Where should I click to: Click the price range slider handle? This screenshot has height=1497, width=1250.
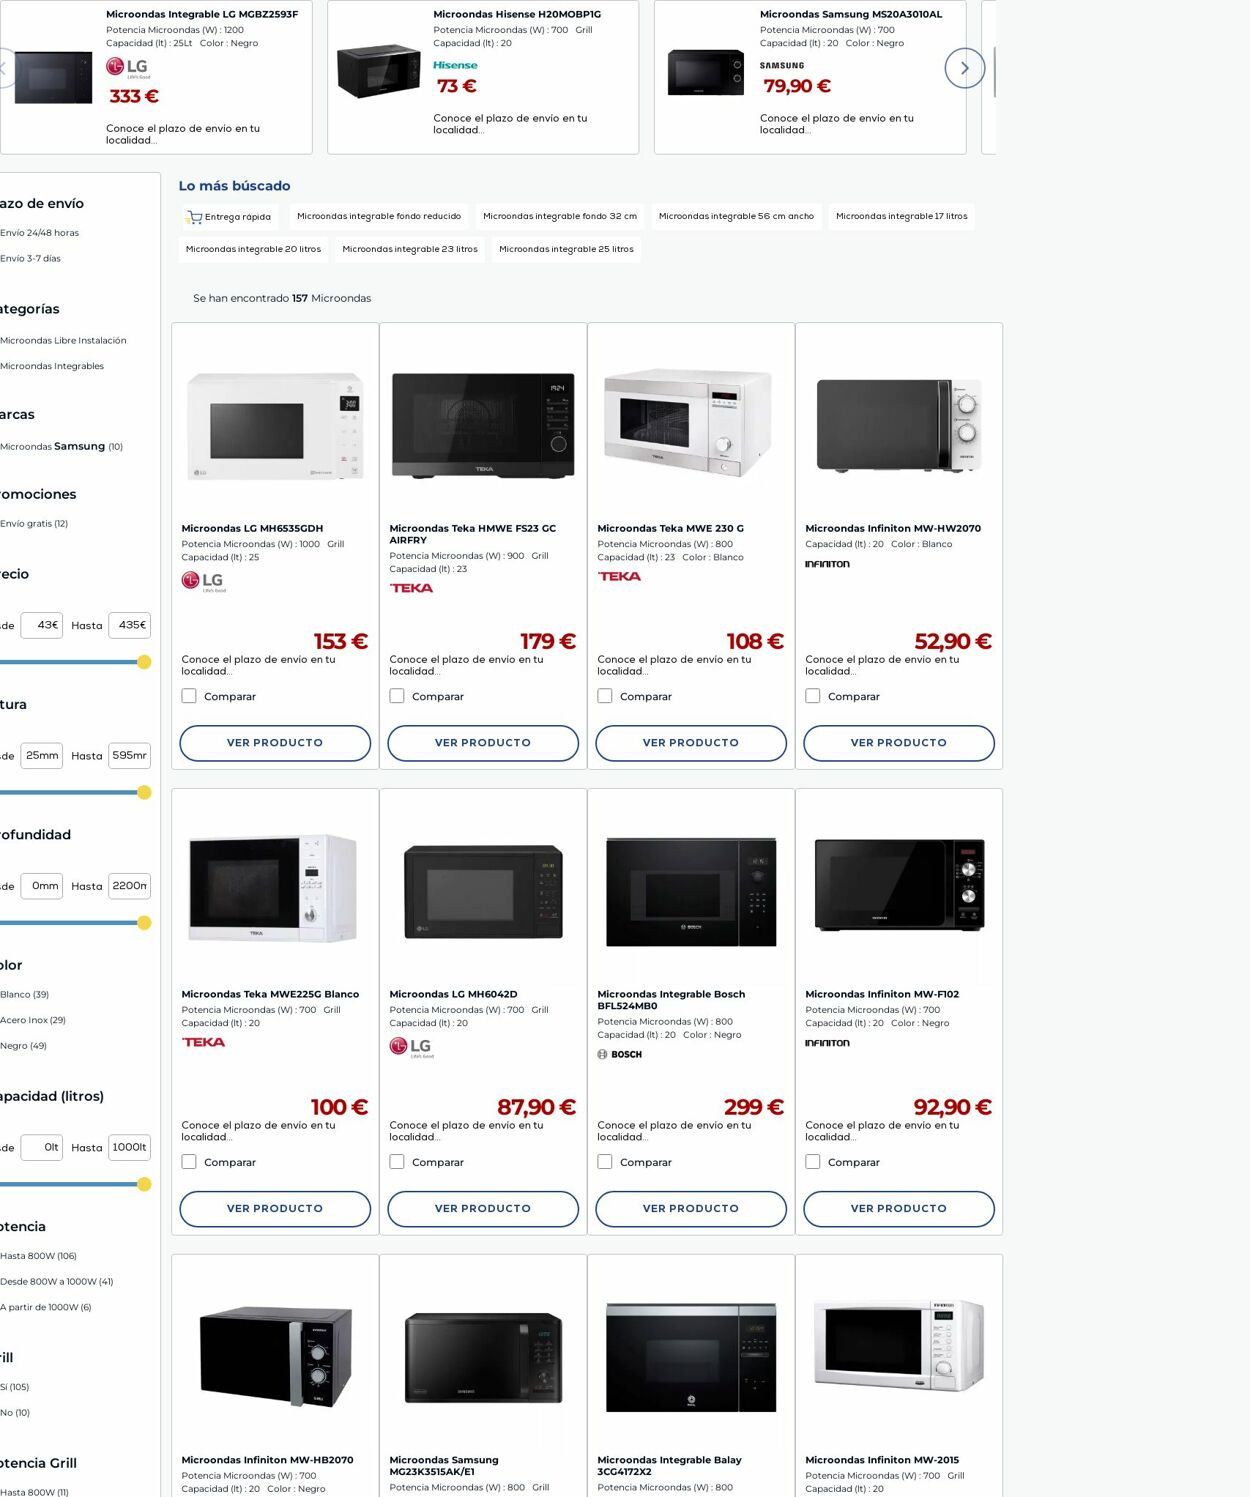pyautogui.click(x=144, y=662)
